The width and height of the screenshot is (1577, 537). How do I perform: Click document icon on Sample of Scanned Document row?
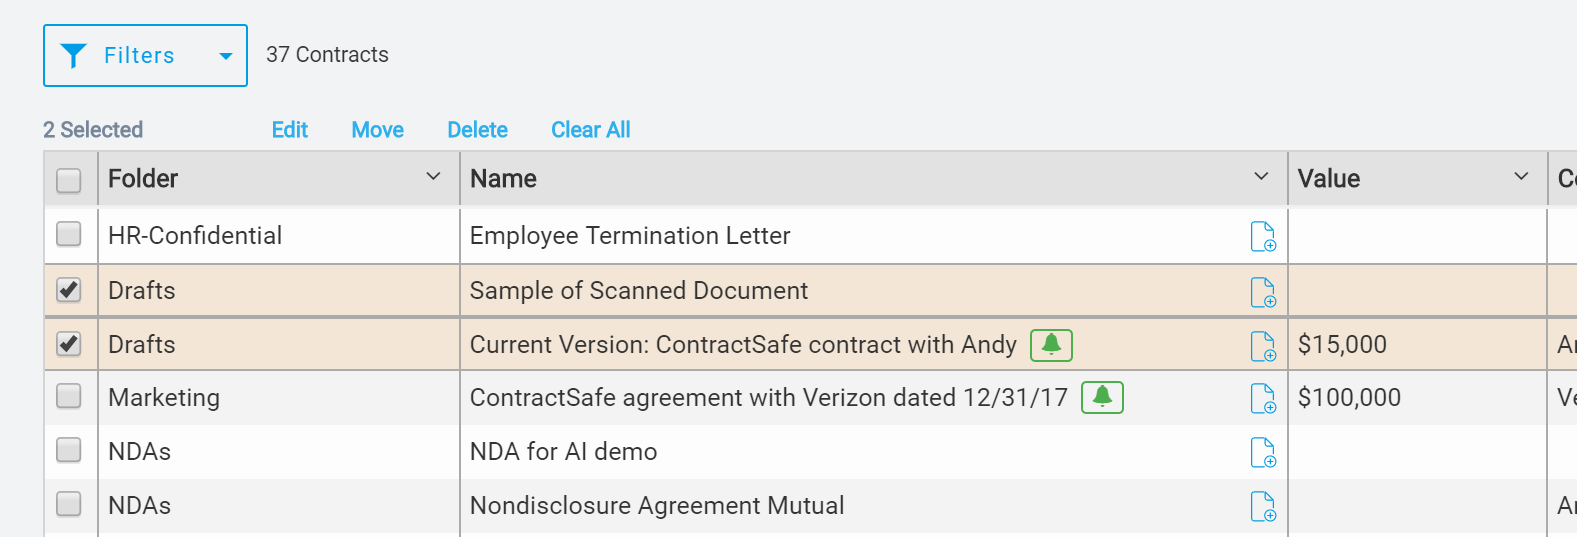pyautogui.click(x=1263, y=292)
